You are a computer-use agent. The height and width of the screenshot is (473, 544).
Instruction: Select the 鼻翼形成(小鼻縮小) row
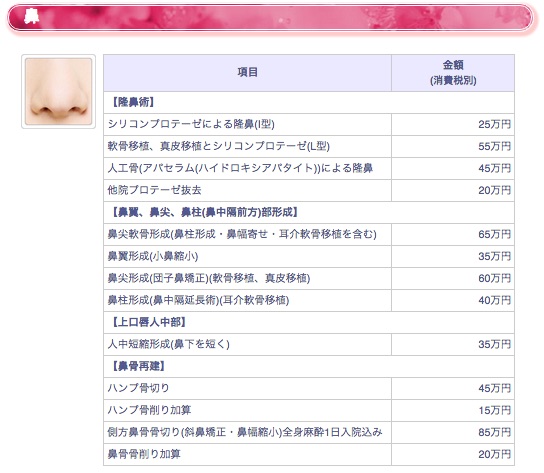[x=309, y=256]
